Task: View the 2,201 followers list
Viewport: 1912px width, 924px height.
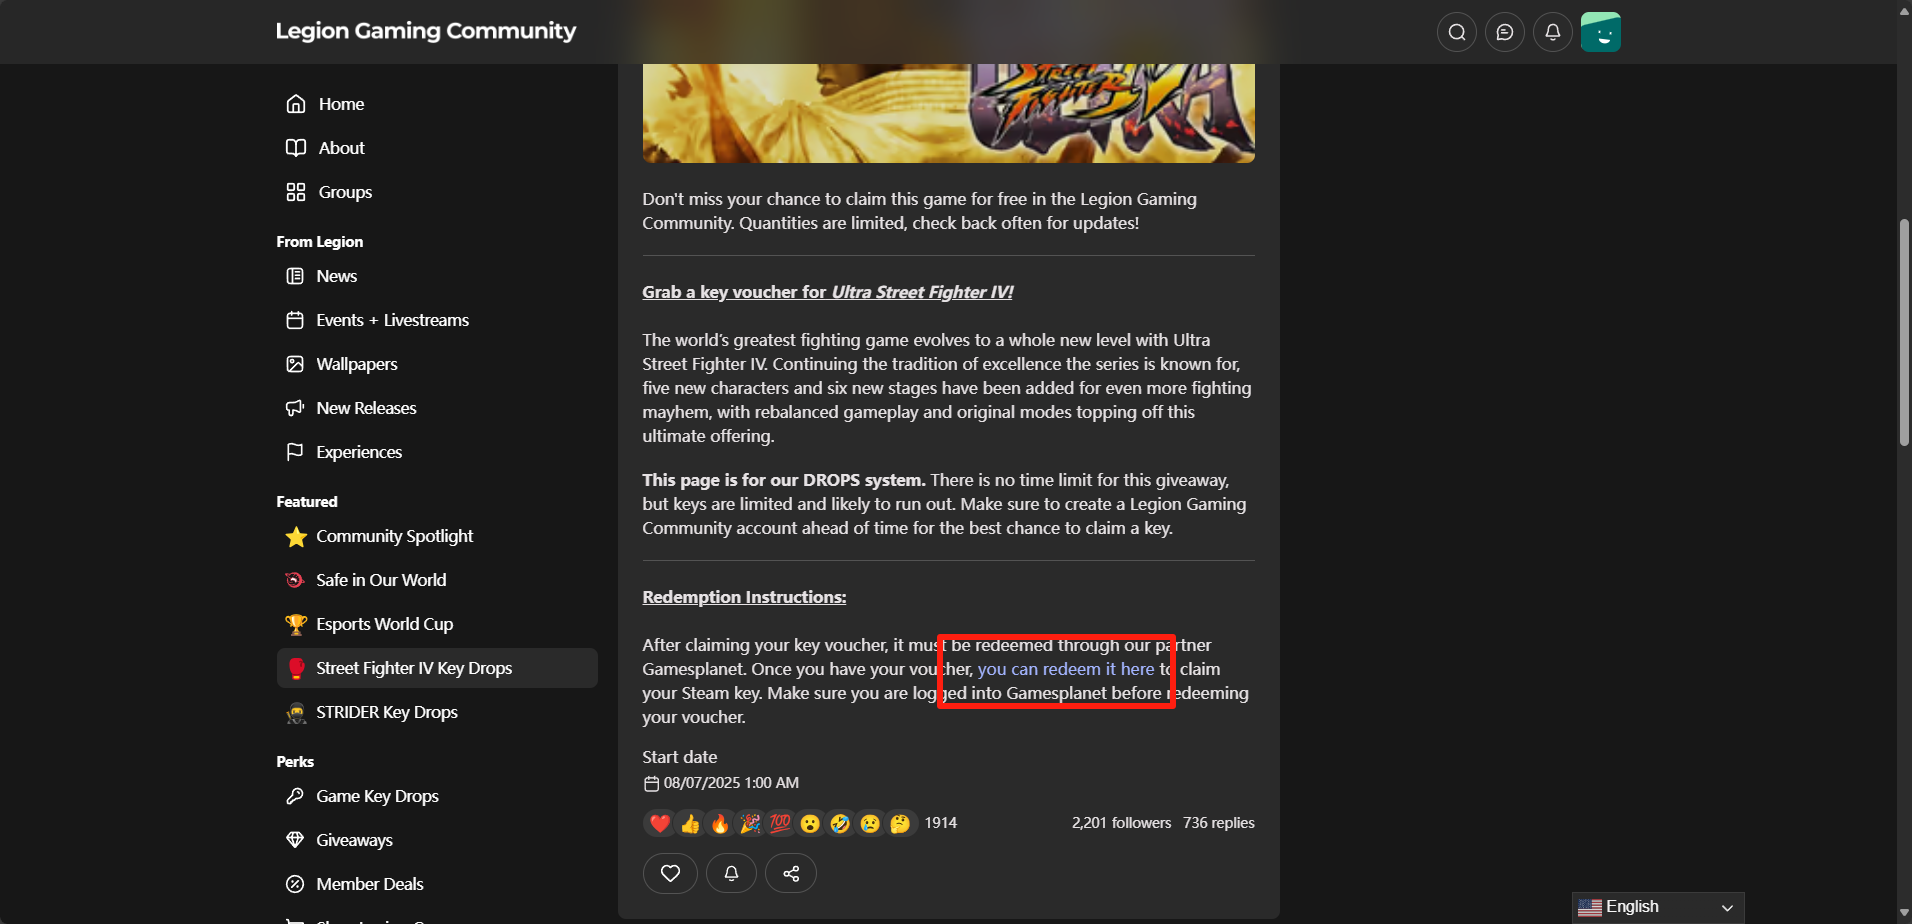Action: (x=1121, y=823)
